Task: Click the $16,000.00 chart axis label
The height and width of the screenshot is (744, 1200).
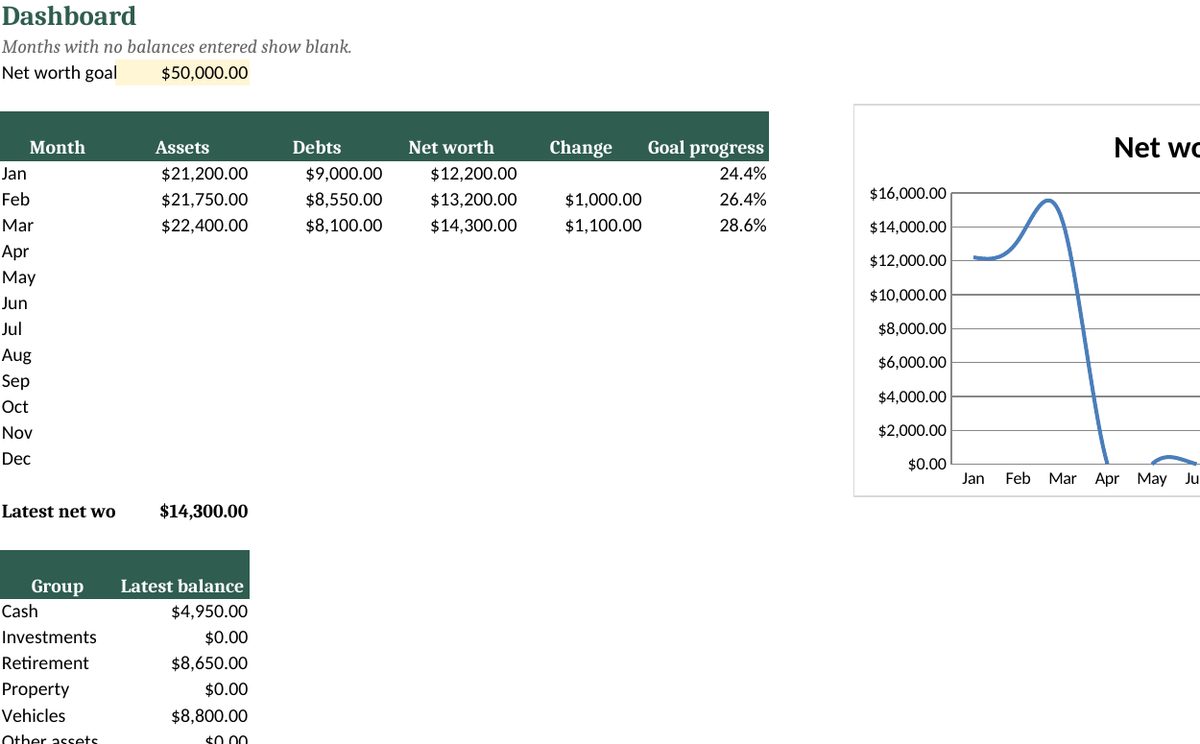Action: click(x=907, y=193)
